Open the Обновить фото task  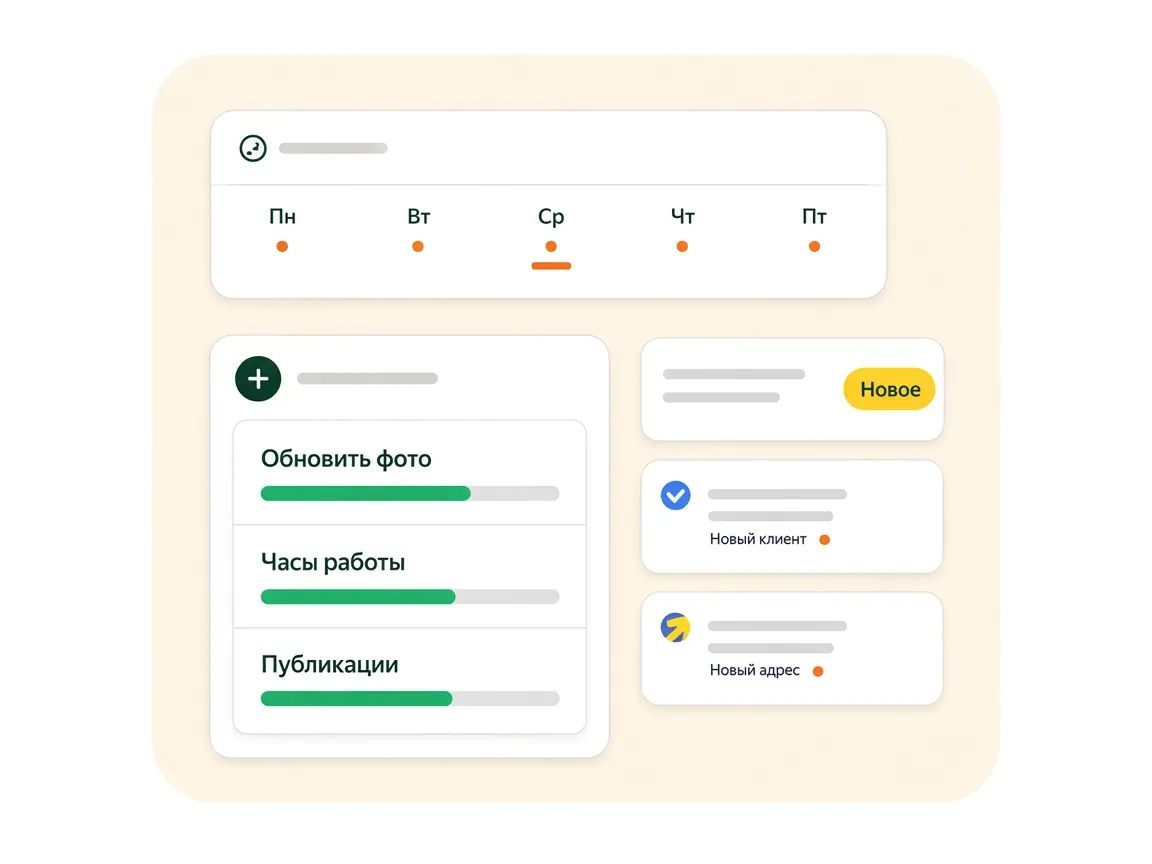tap(409, 472)
